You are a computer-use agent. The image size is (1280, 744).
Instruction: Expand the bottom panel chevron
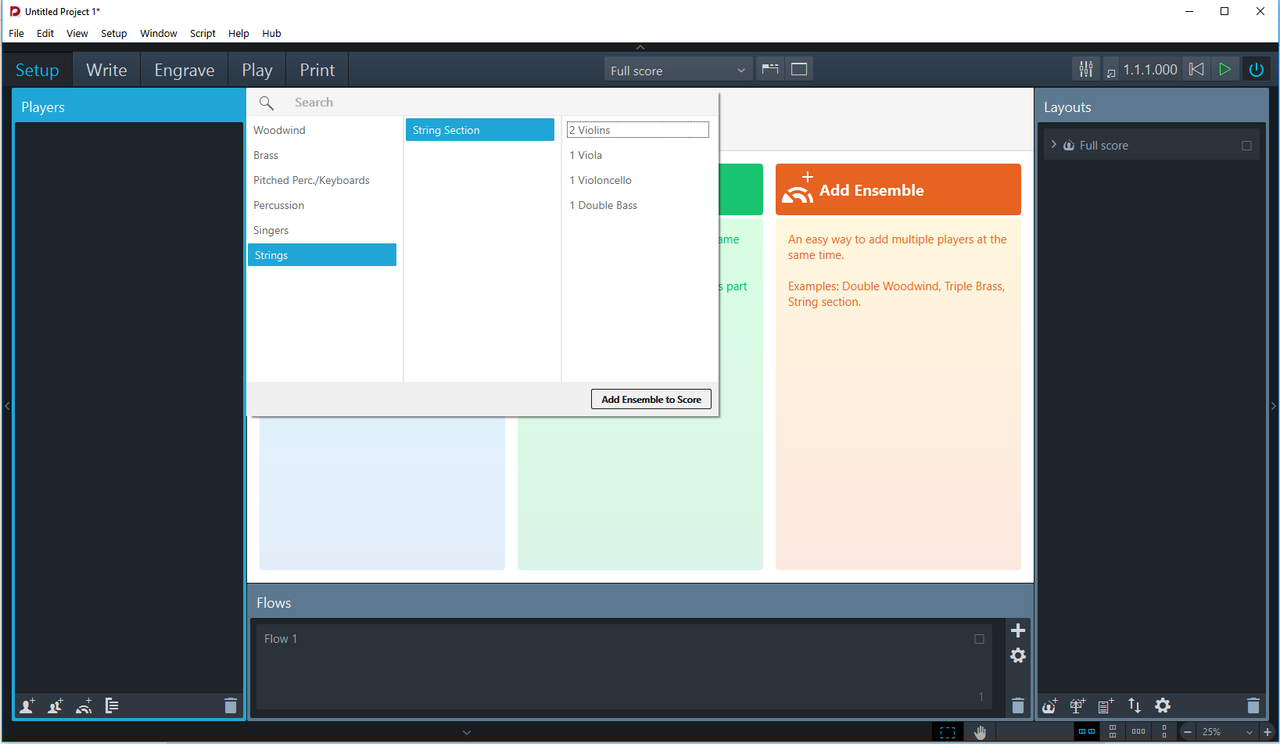[x=466, y=732]
